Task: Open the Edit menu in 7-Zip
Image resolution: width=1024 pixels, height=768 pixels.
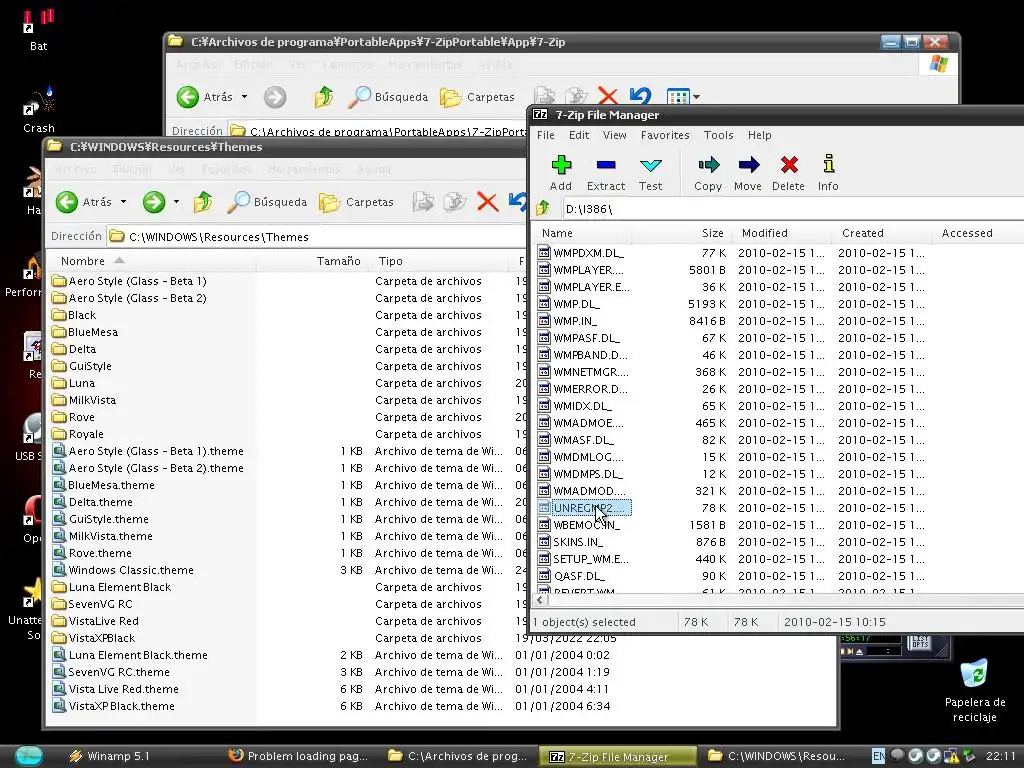Action: [579, 135]
